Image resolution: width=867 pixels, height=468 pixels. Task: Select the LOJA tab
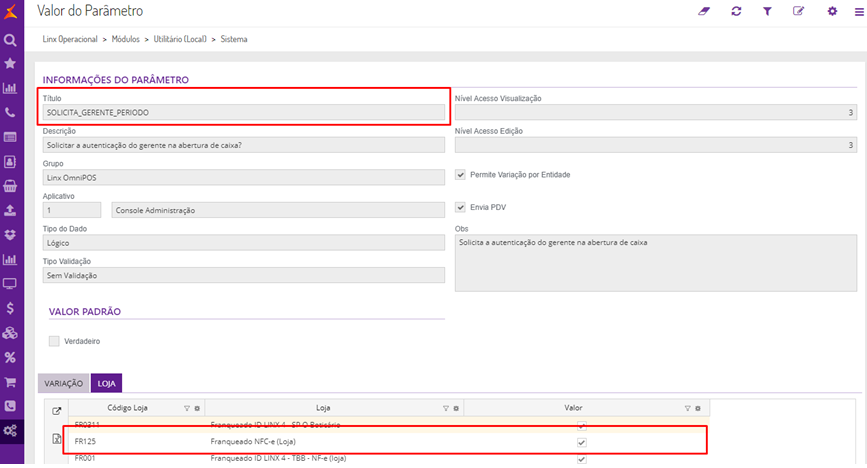pyautogui.click(x=106, y=383)
